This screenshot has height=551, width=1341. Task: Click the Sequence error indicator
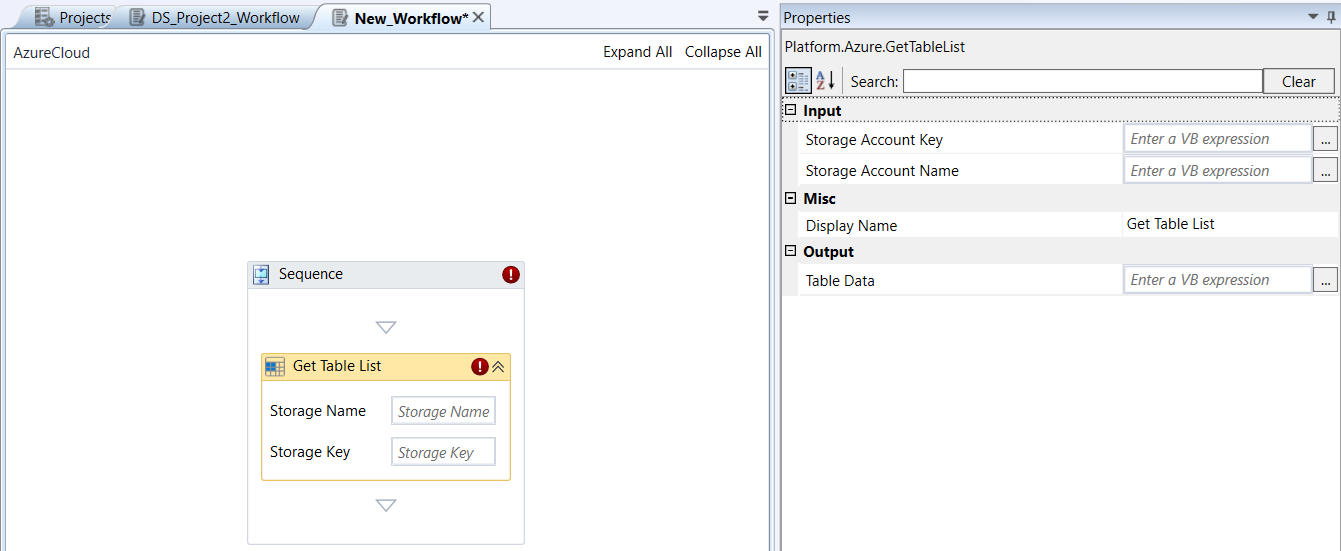click(x=511, y=274)
